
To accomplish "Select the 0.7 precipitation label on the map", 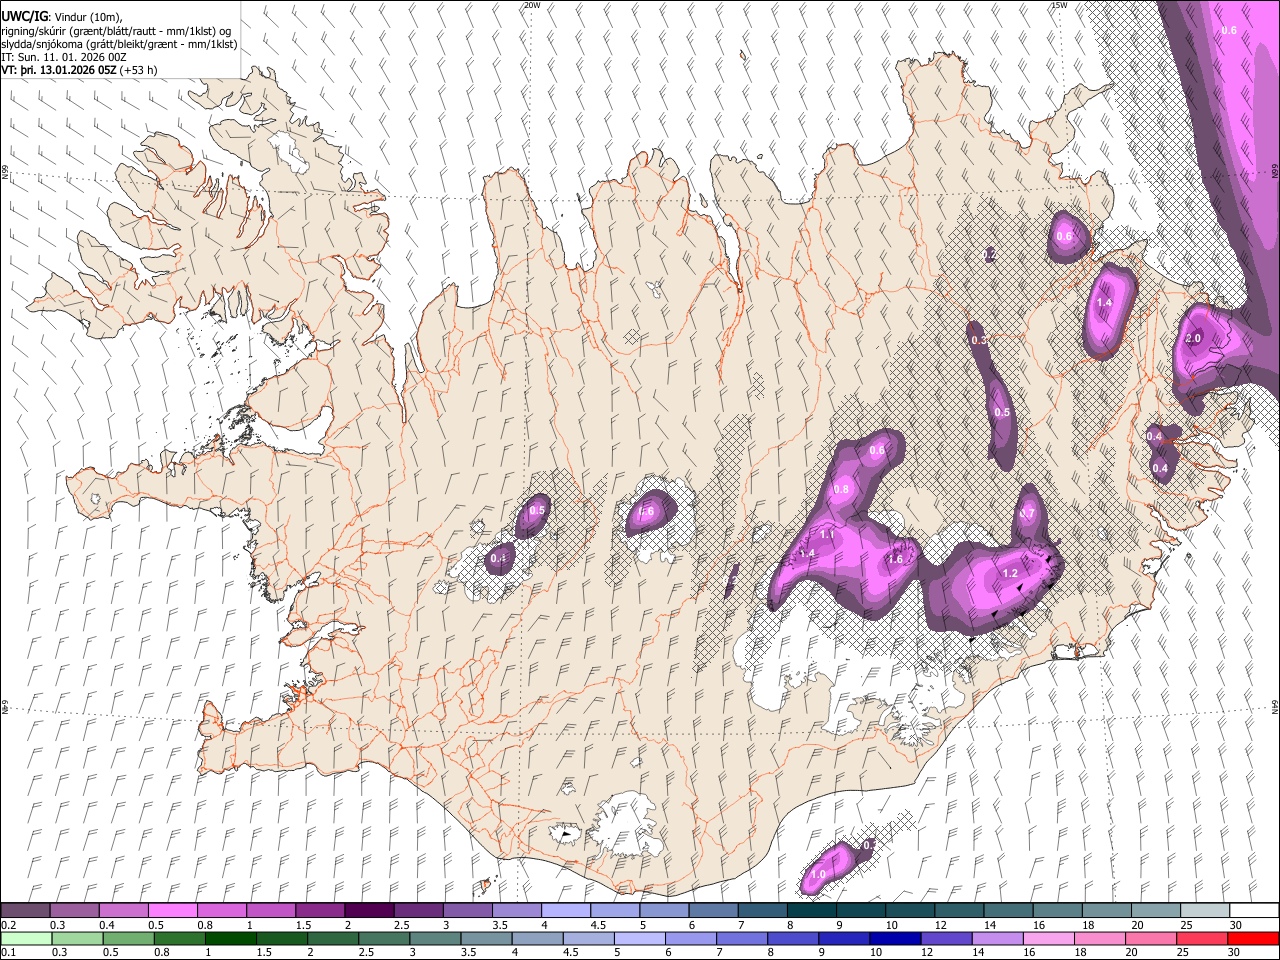I will 1027,514.
